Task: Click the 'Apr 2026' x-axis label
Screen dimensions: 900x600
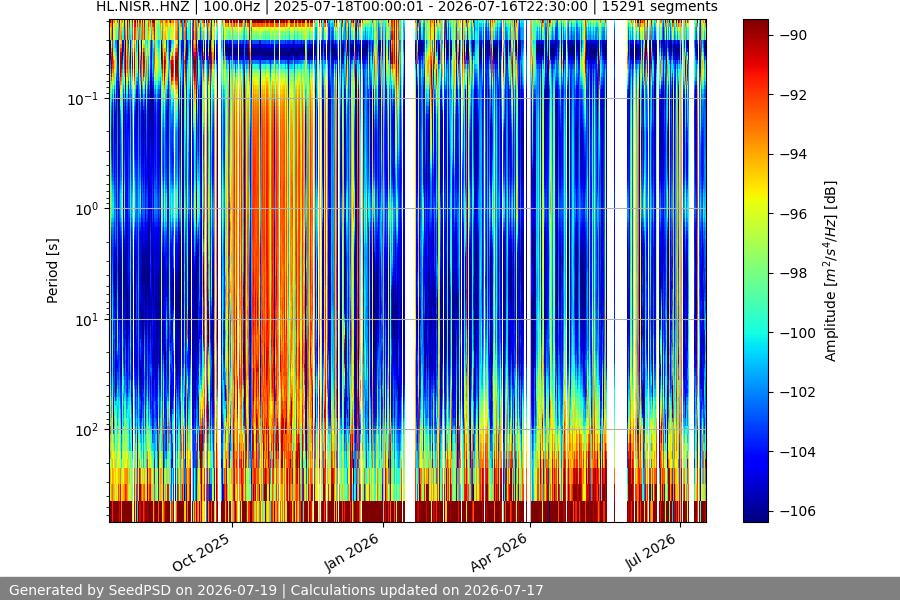Action: [498, 552]
